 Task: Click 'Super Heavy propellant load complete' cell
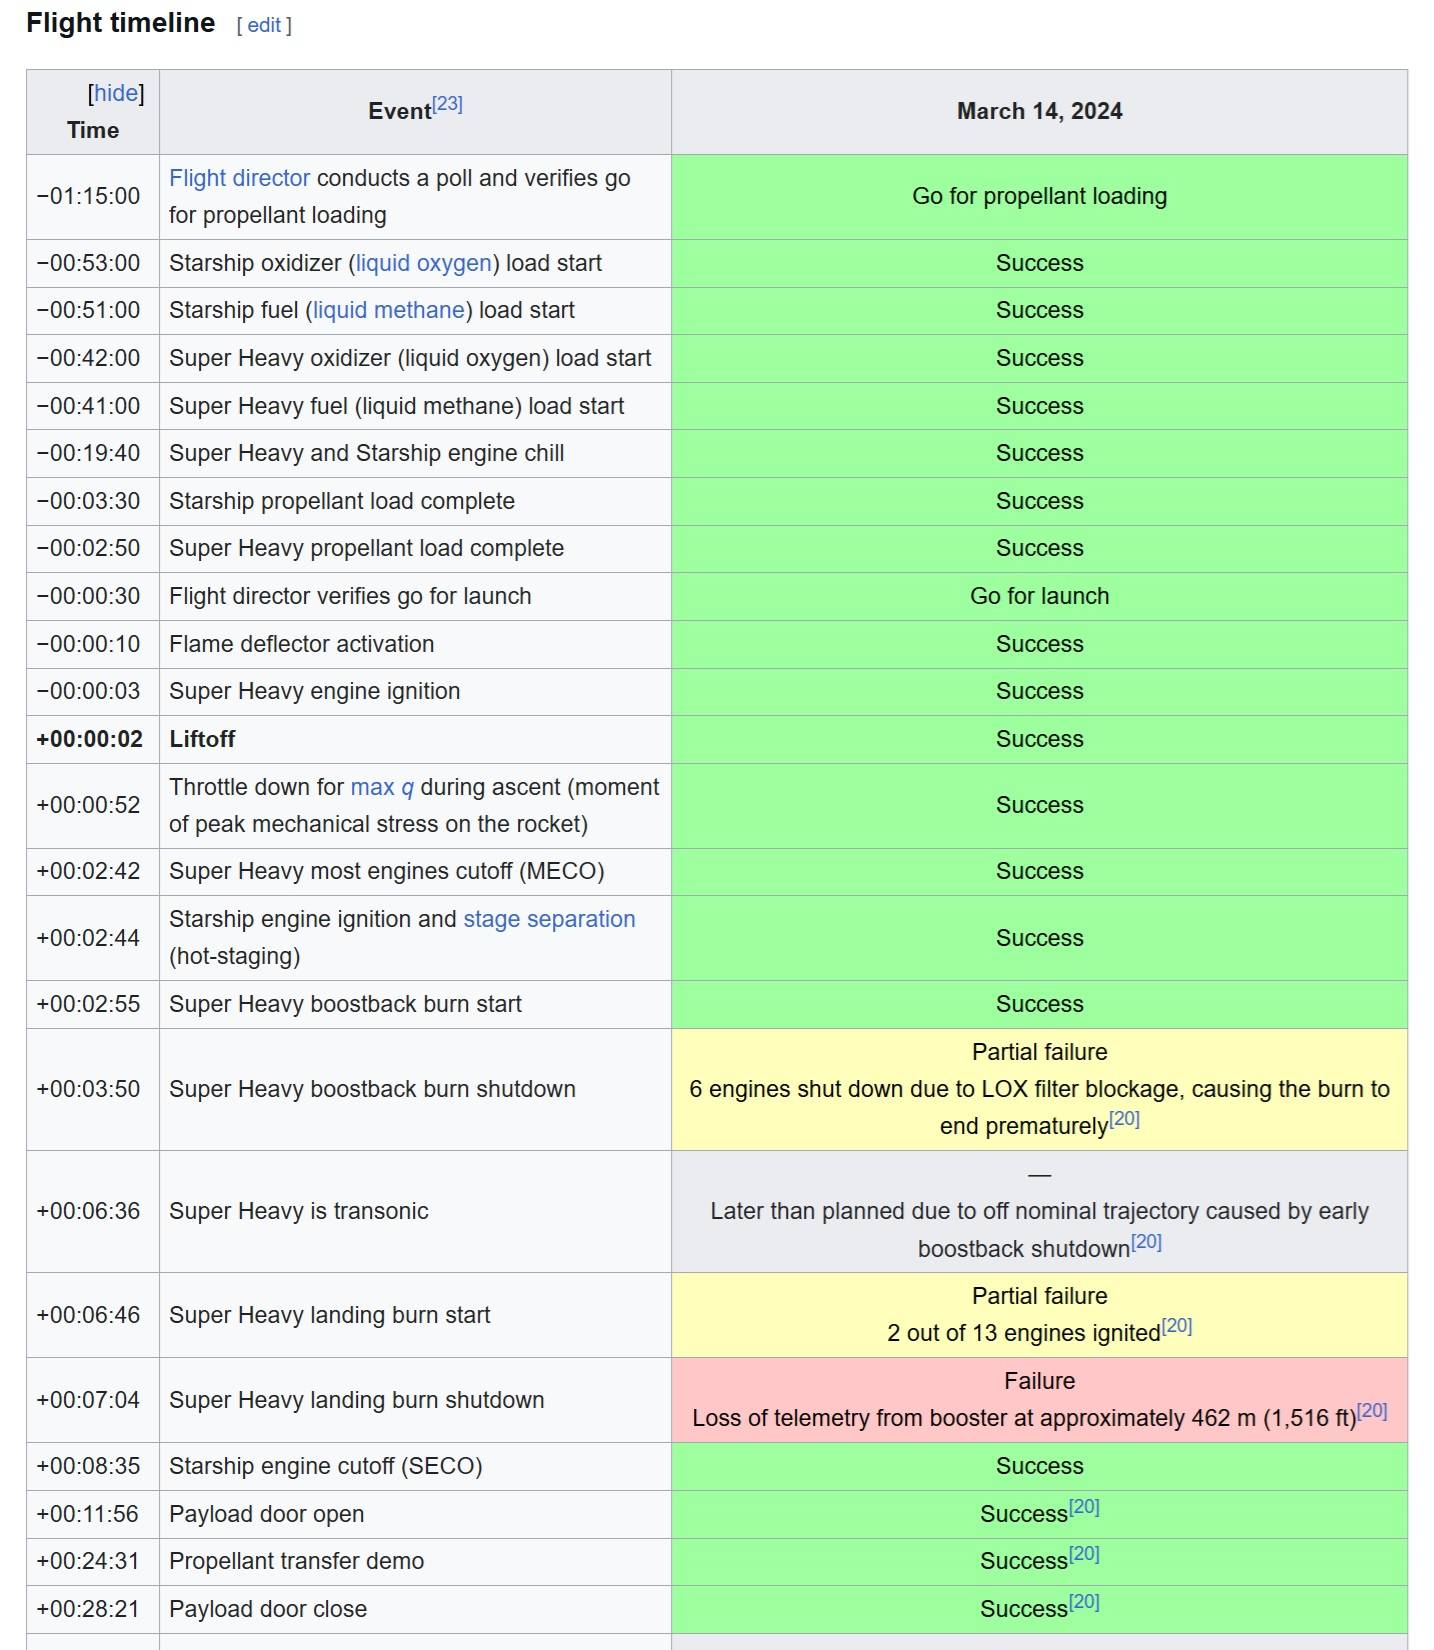coord(415,548)
